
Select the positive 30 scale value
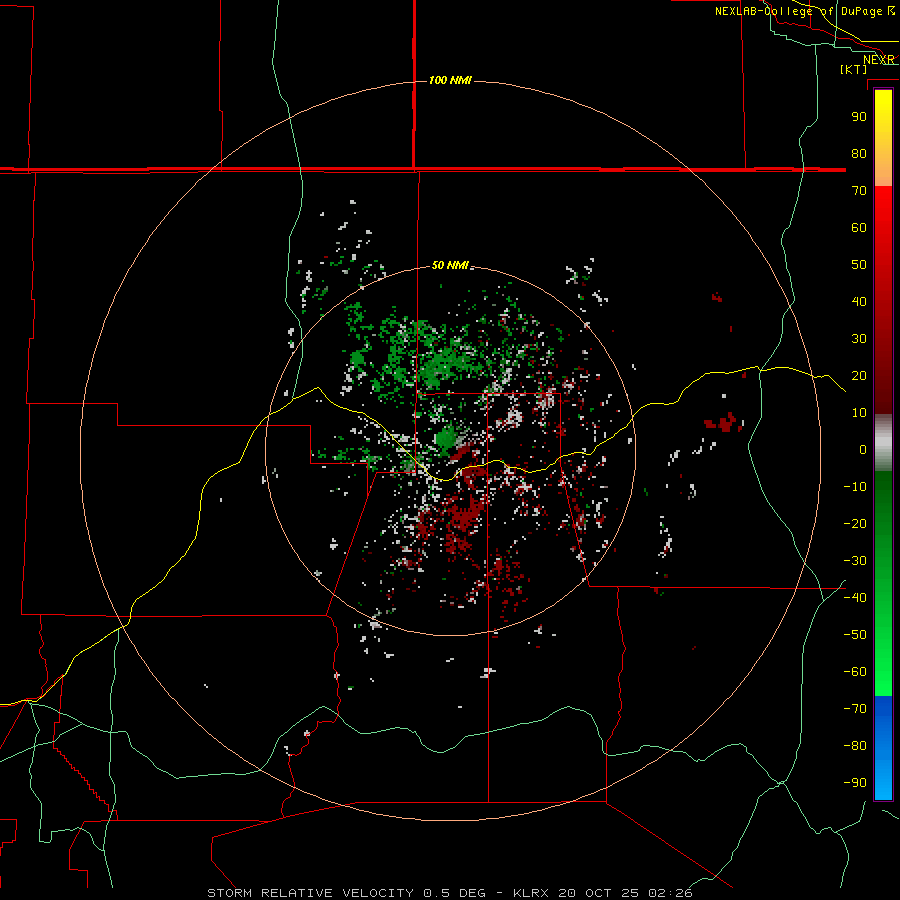point(859,339)
